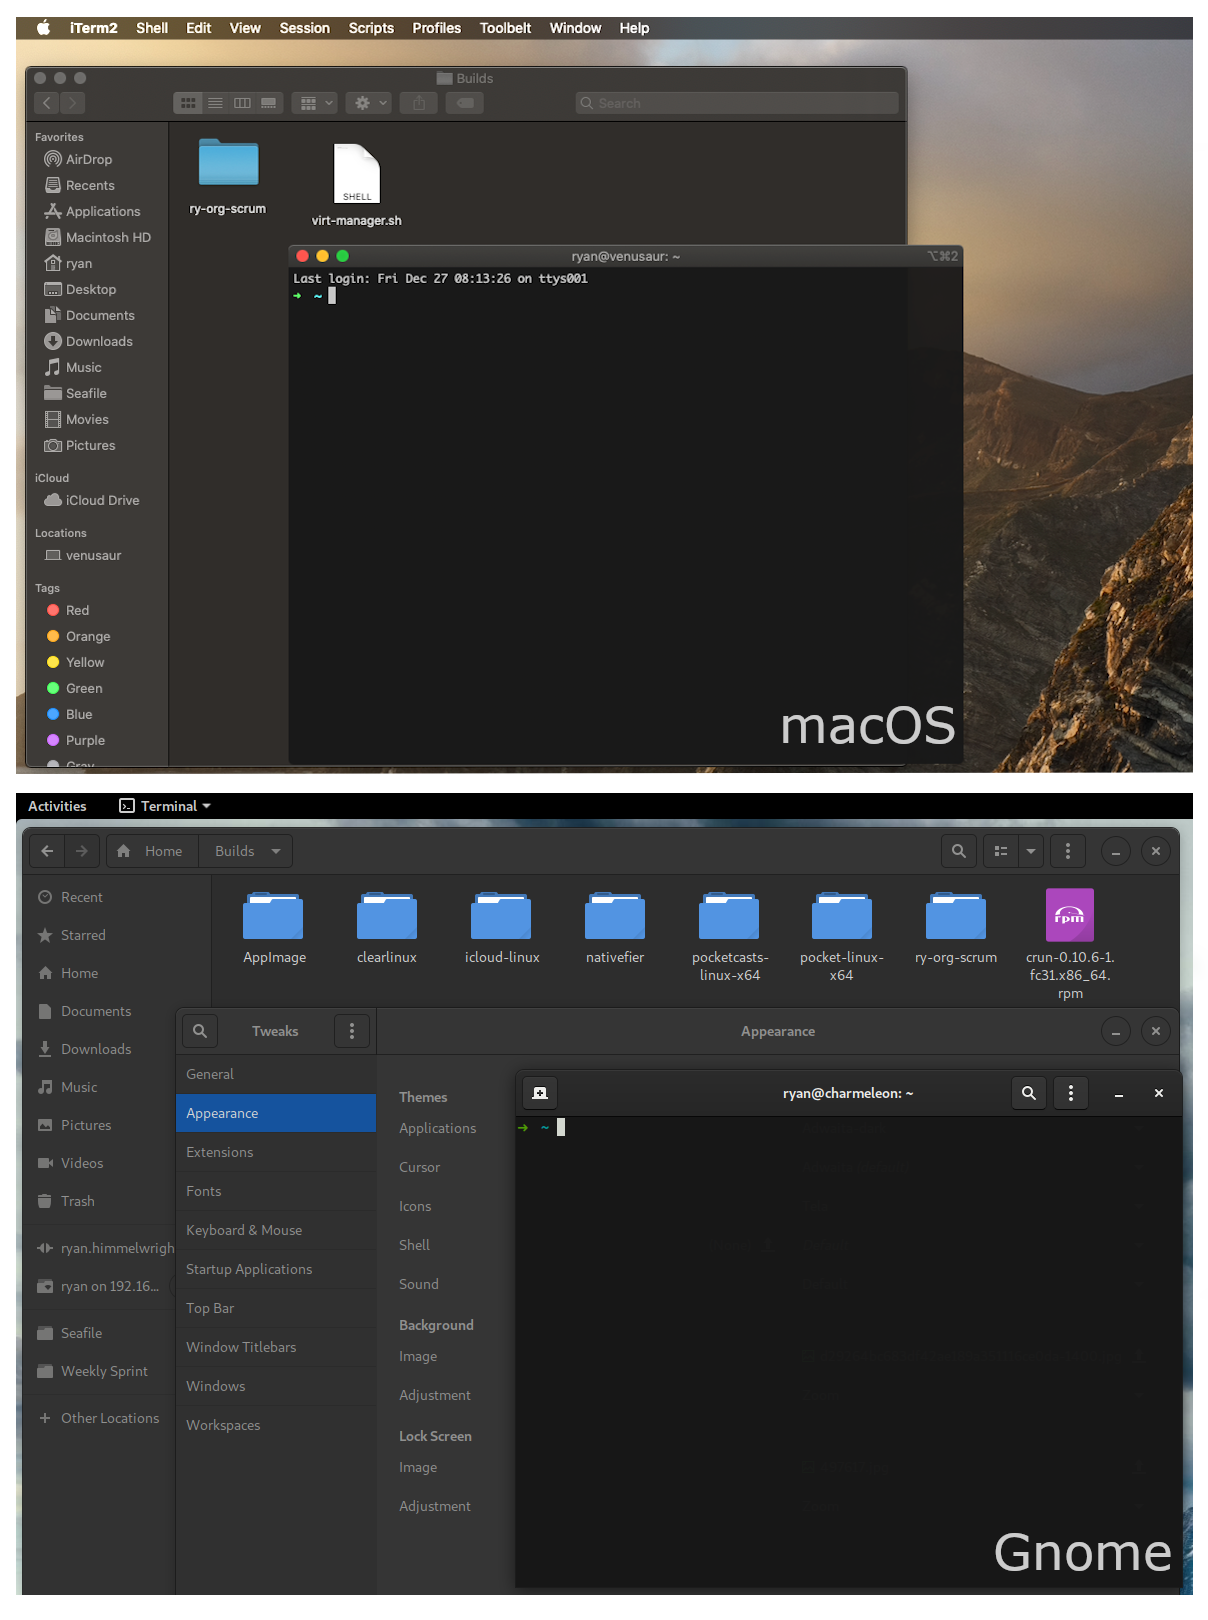Toggle list view in Nautilus file manager
1208x1620 pixels.
[1000, 851]
